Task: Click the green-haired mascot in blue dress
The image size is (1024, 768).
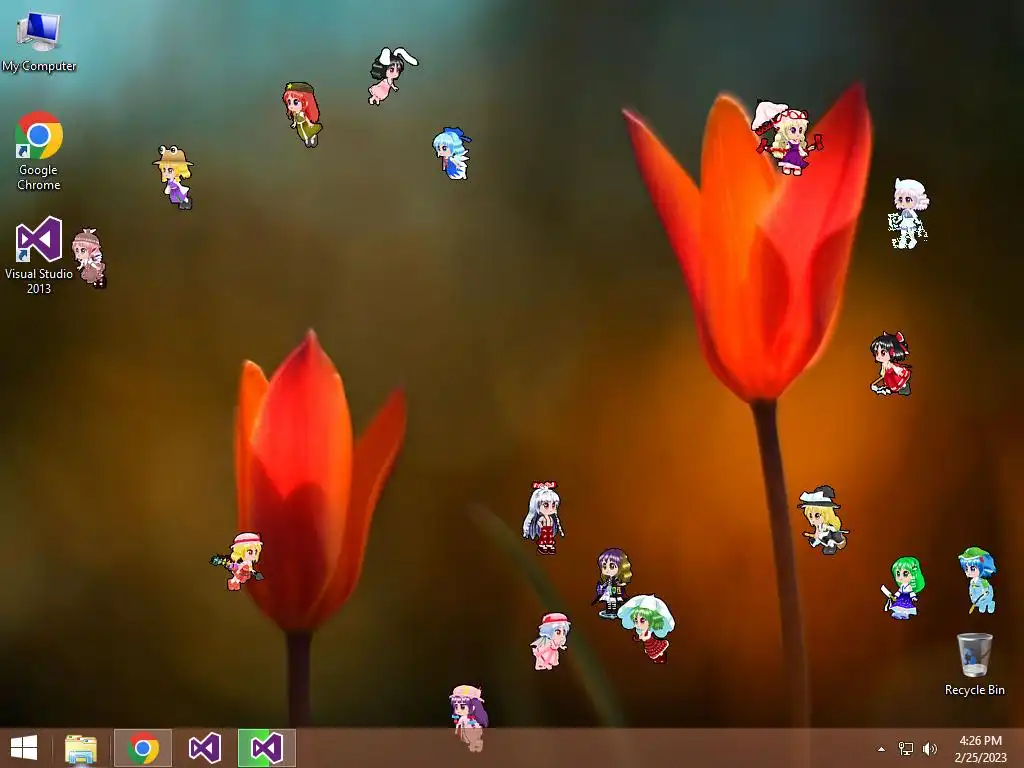Action: tap(903, 588)
